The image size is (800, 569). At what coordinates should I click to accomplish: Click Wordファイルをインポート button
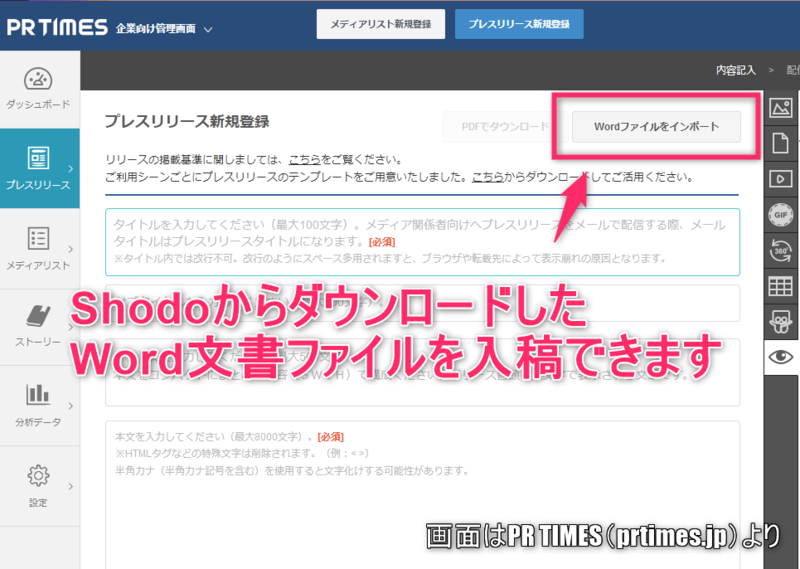pyautogui.click(x=656, y=127)
